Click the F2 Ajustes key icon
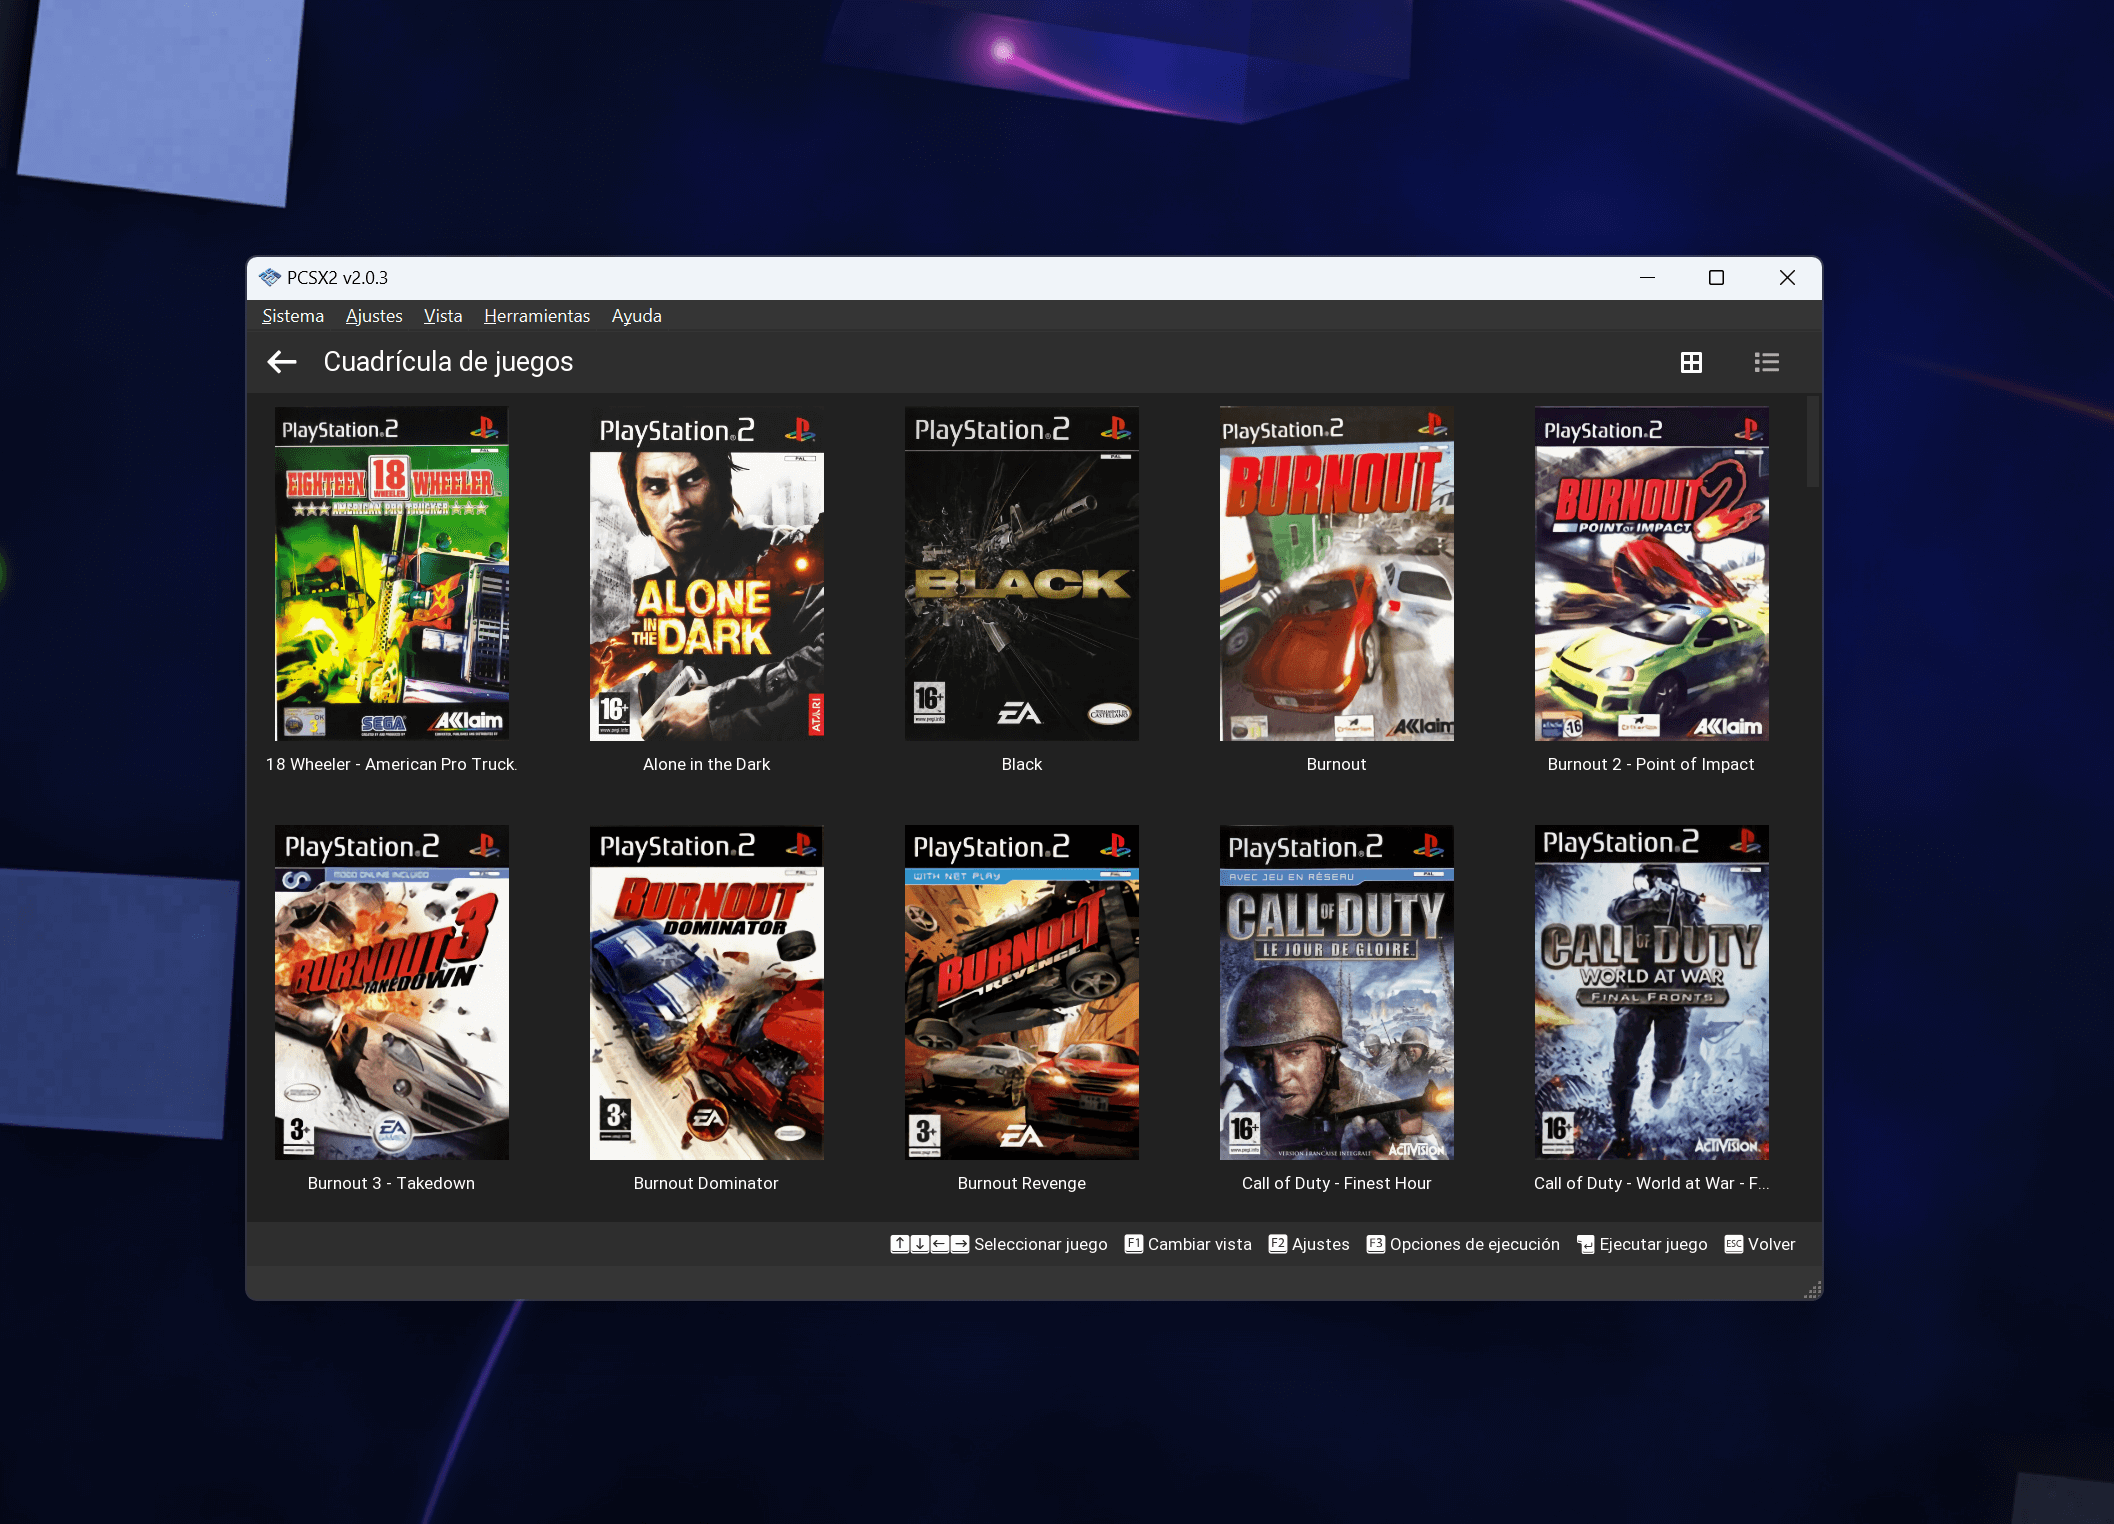 tap(1277, 1244)
